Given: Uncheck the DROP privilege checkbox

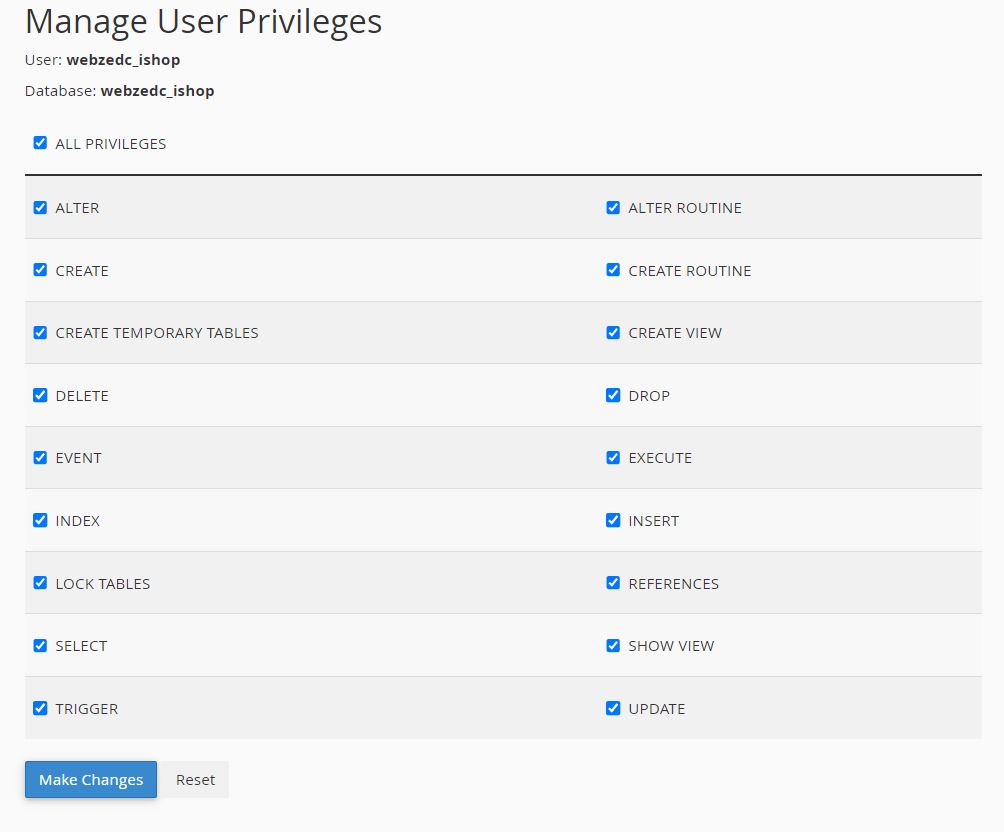Looking at the screenshot, I should (613, 395).
